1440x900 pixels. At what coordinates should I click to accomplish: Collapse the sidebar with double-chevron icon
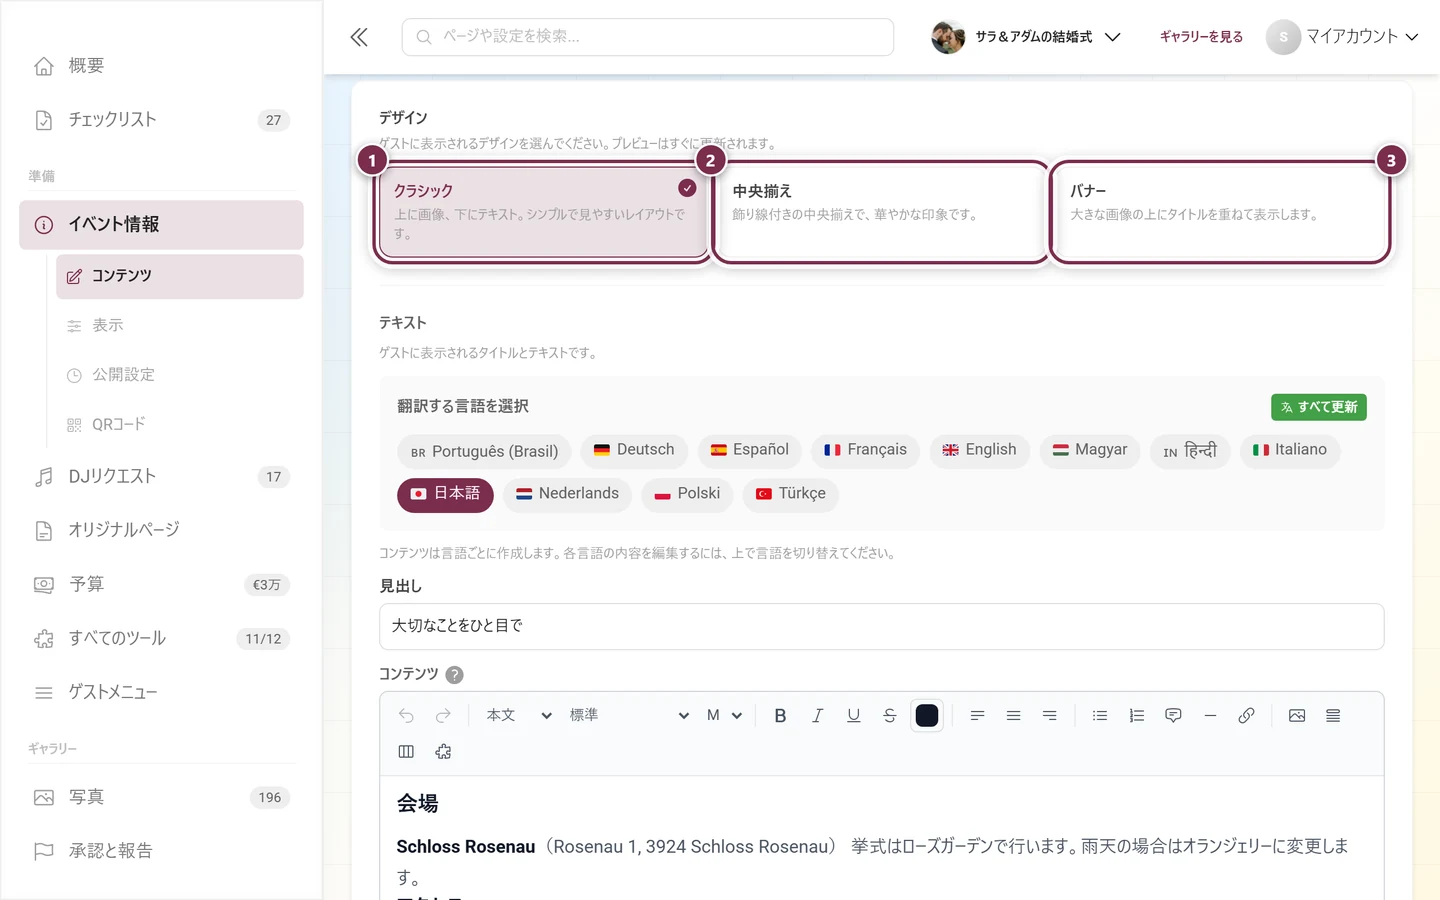(x=359, y=37)
